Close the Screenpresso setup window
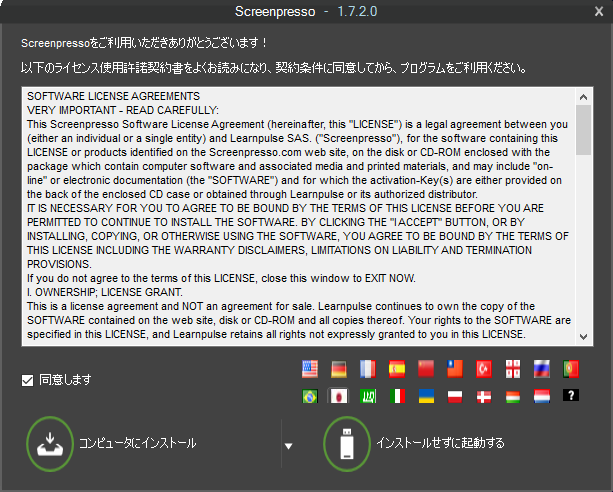The width and height of the screenshot is (613, 492). click(599, 11)
